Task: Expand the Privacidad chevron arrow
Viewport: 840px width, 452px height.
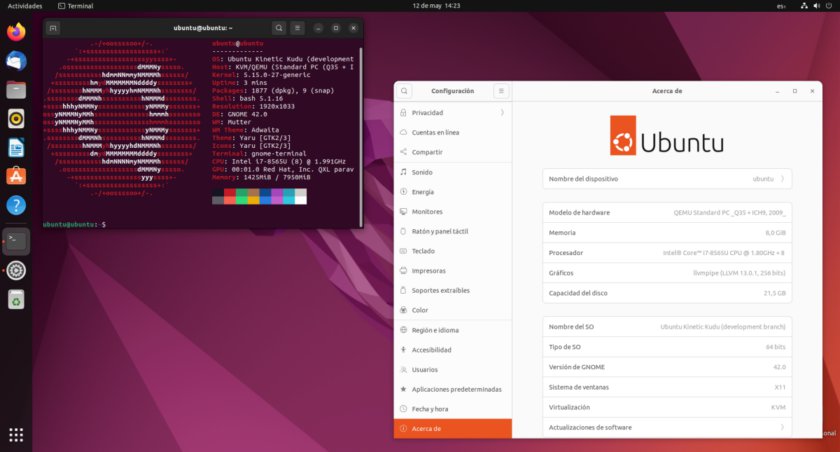Action: pyautogui.click(x=502, y=112)
